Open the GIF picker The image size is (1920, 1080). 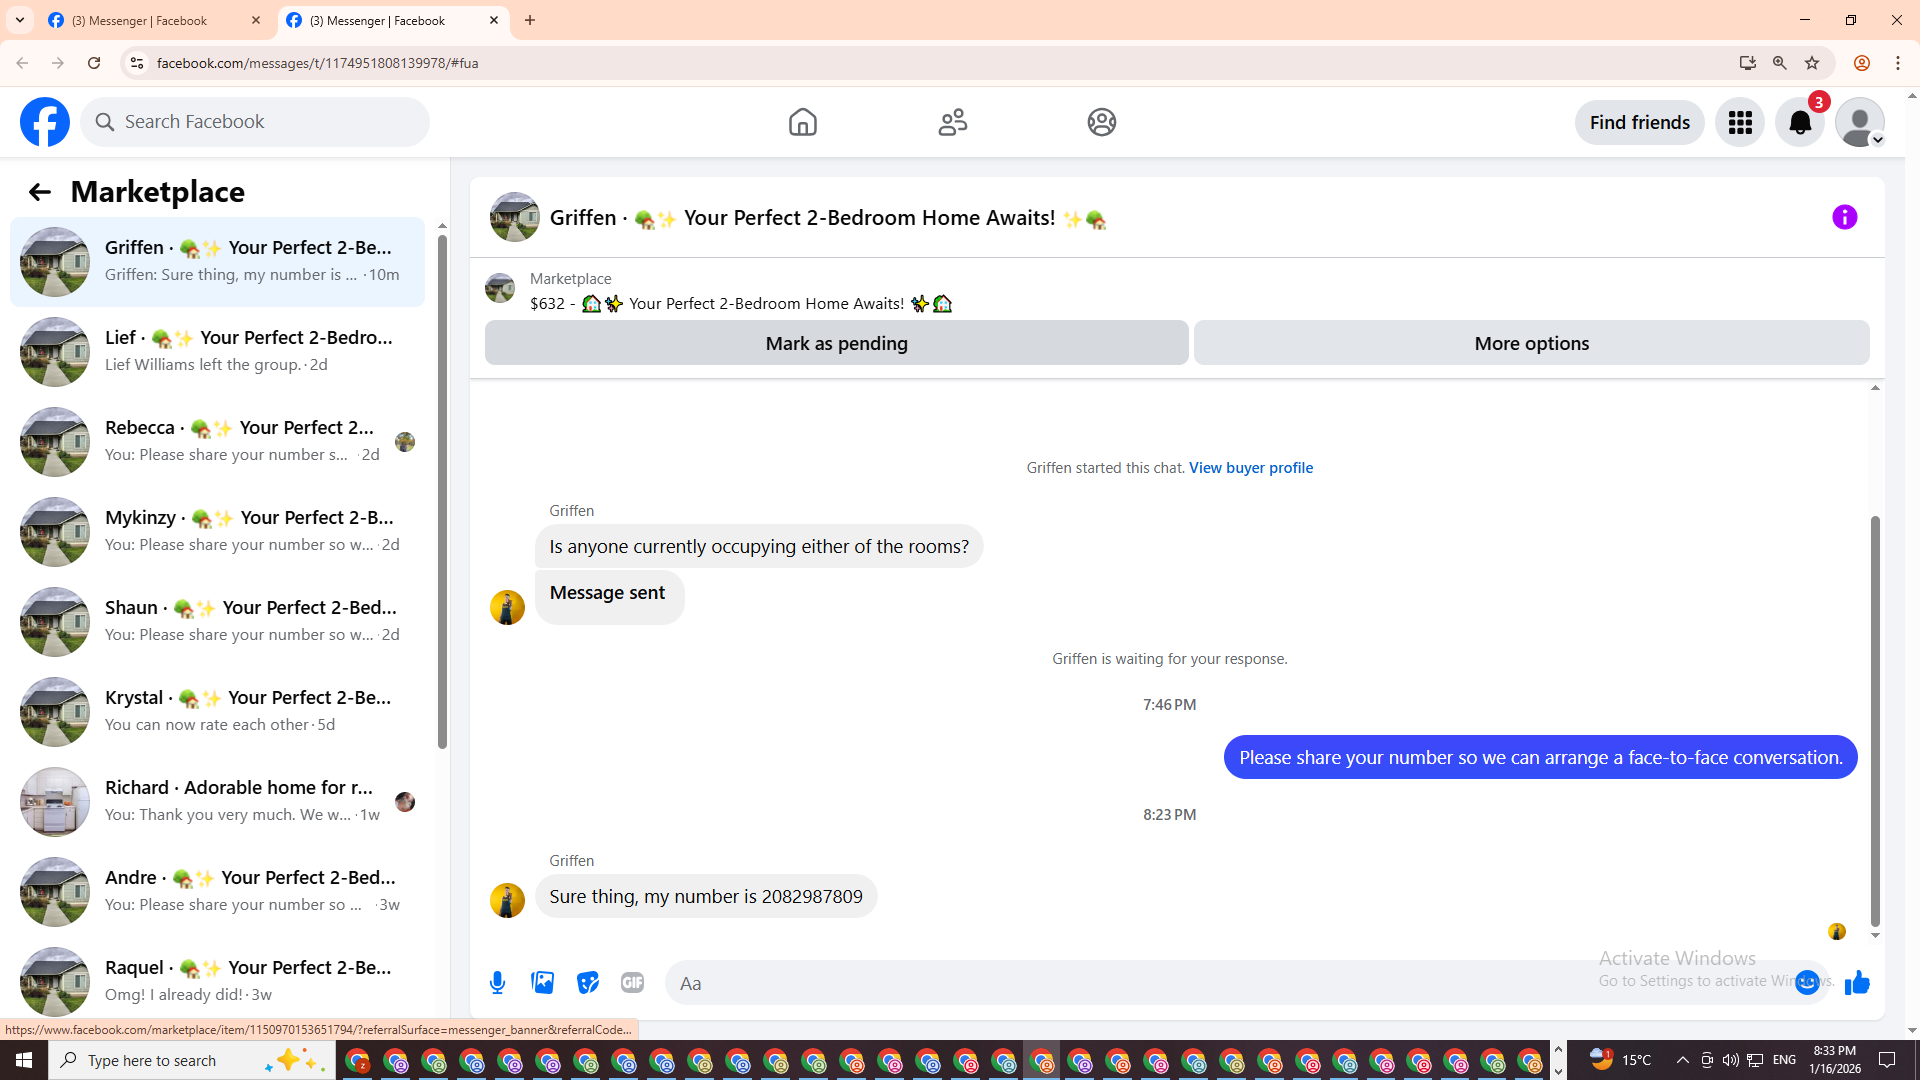(x=632, y=983)
